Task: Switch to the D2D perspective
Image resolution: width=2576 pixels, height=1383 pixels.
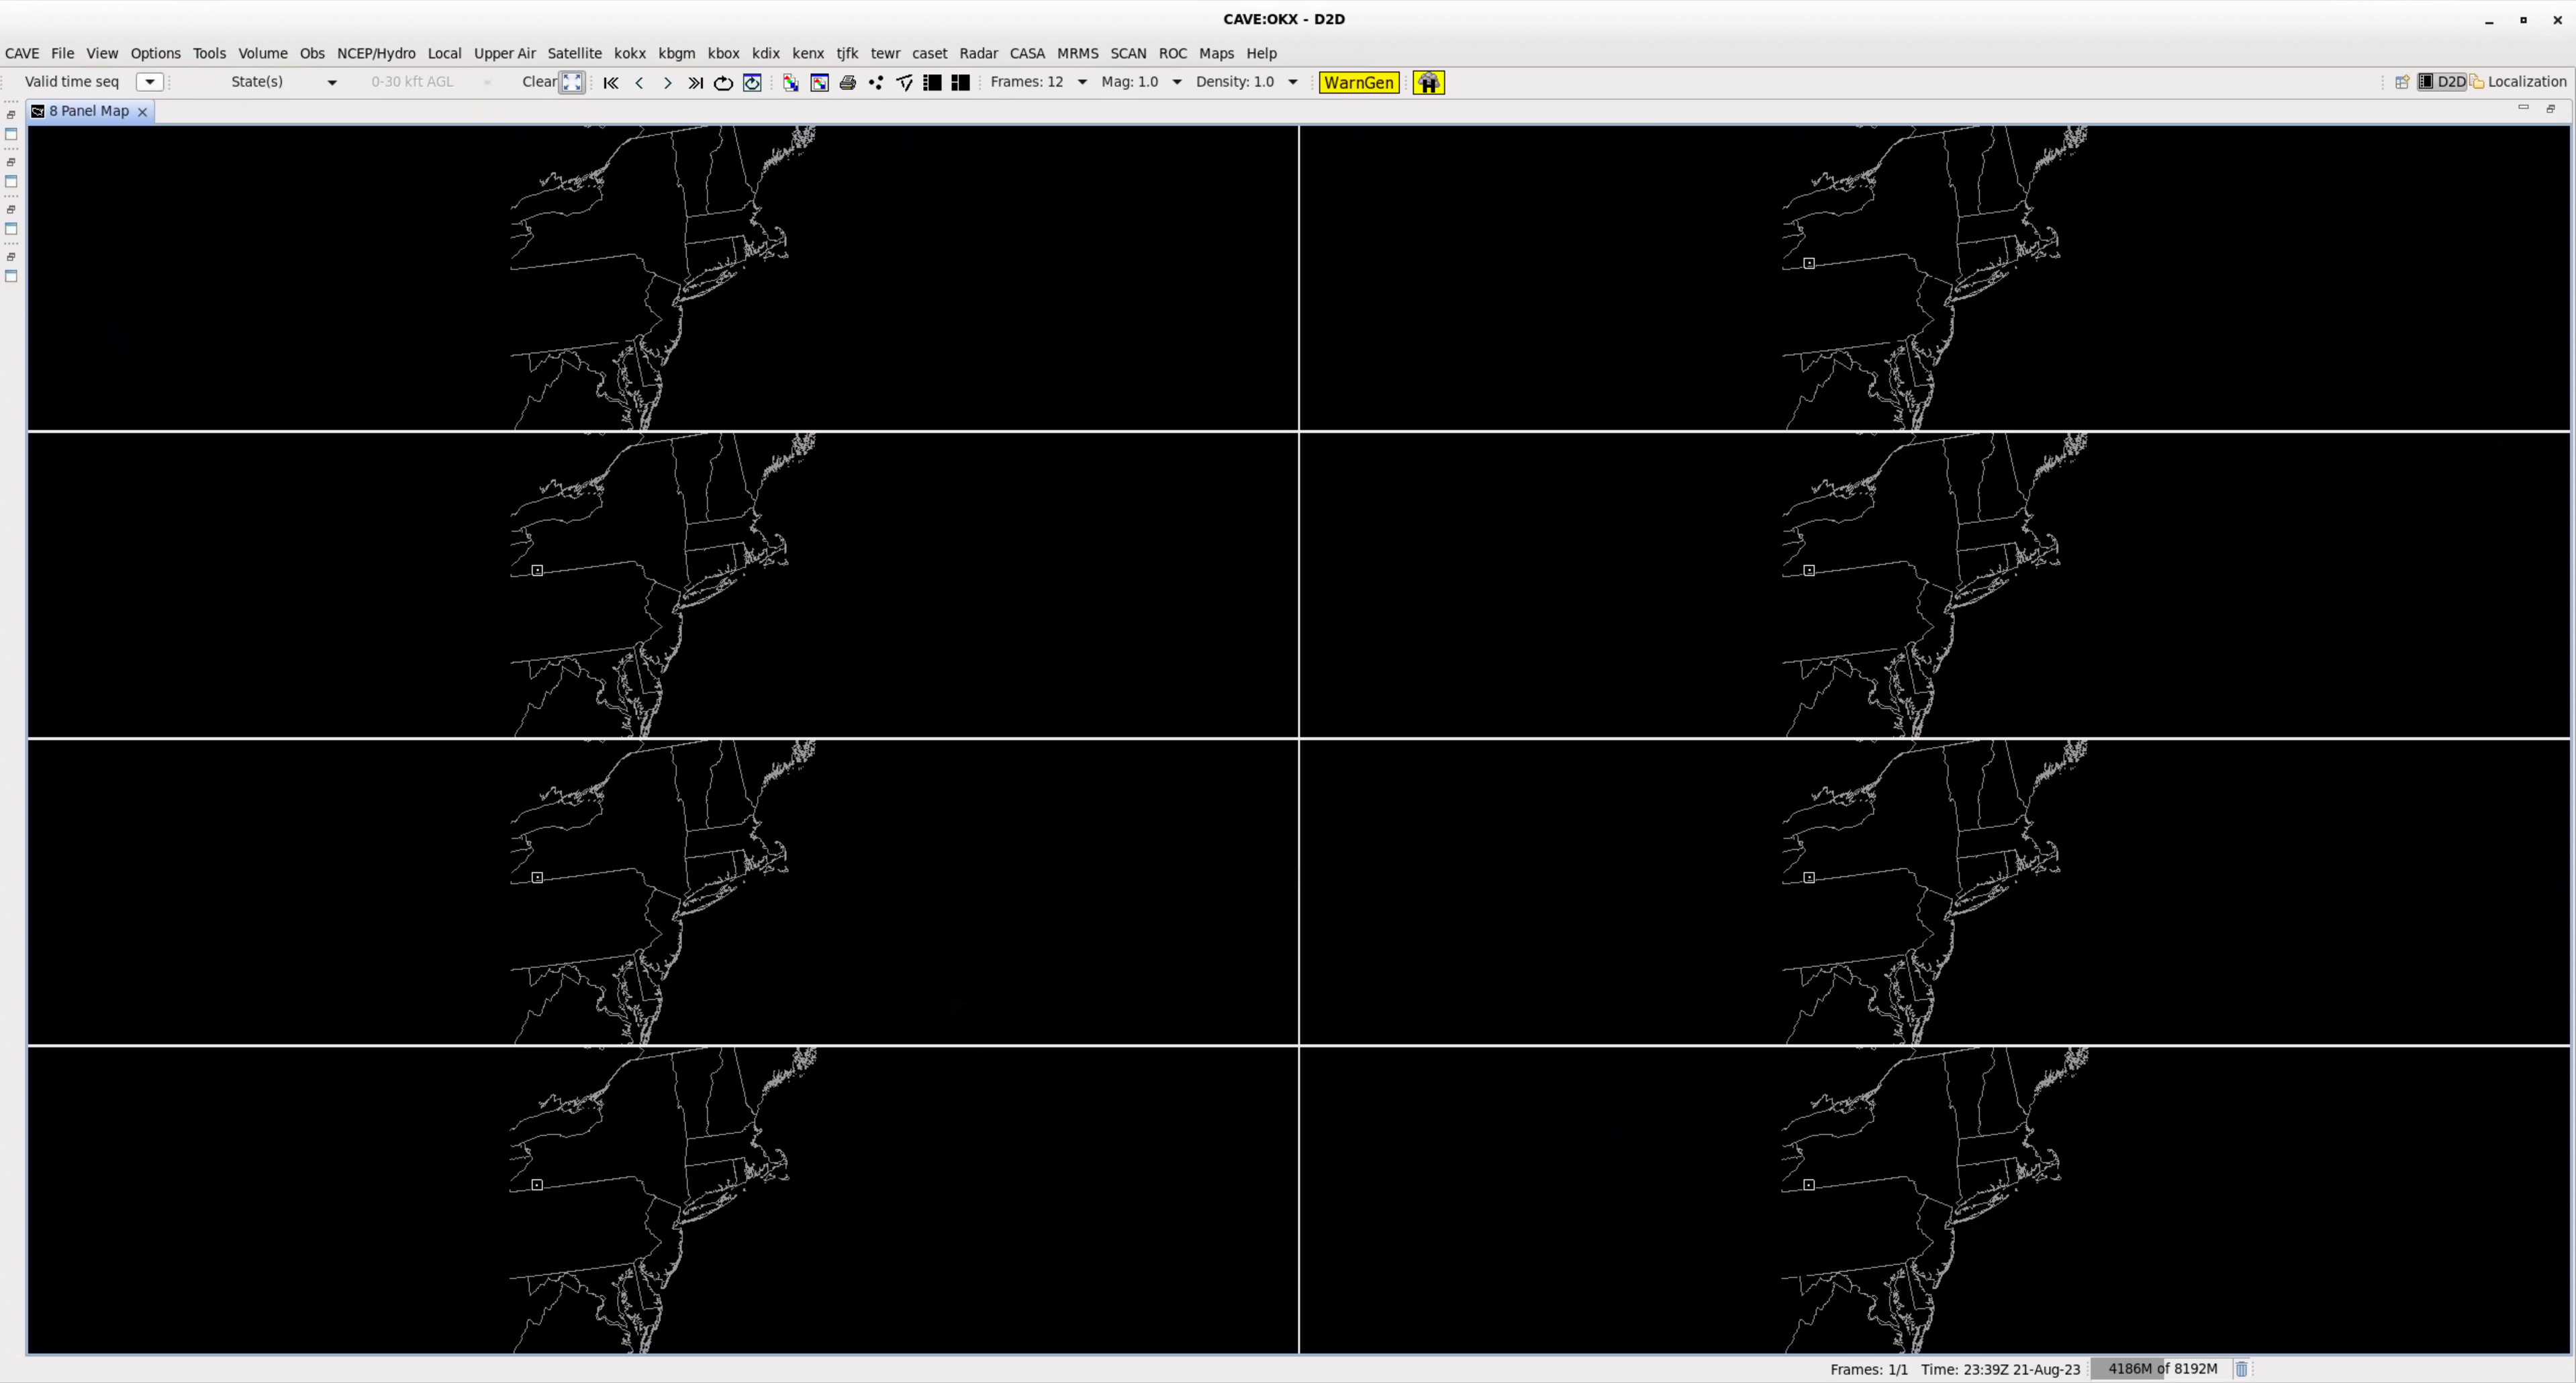Action: [2441, 82]
